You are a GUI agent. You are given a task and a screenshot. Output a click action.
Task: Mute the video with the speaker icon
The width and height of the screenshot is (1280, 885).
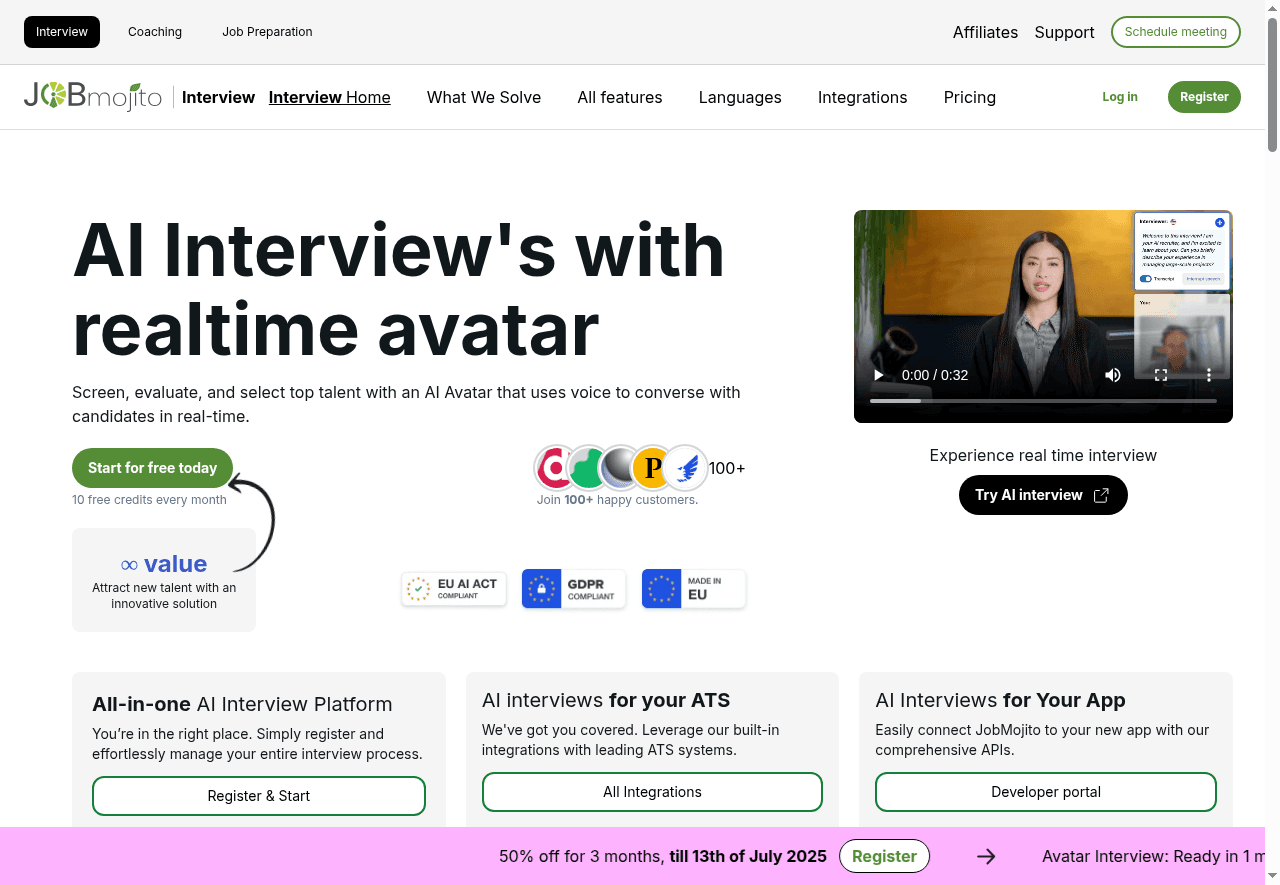point(1113,375)
